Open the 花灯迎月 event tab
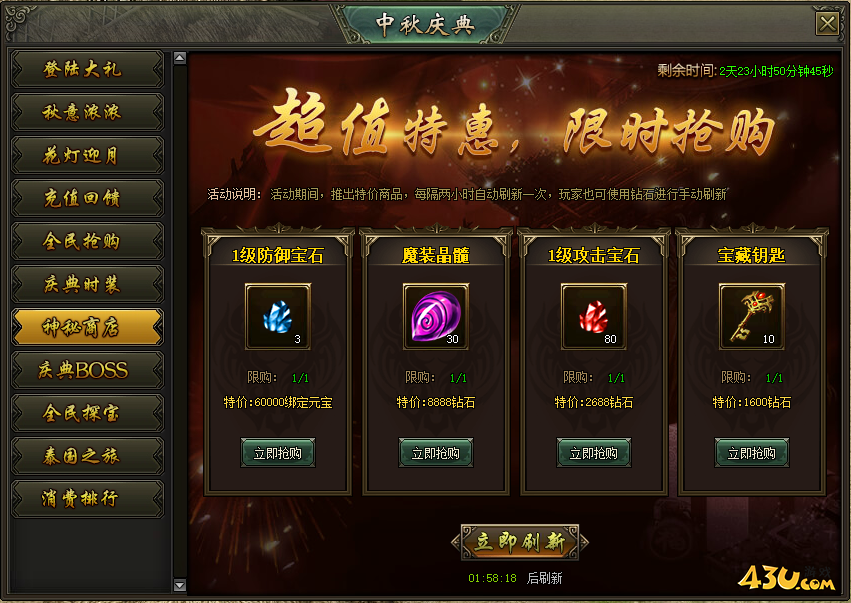This screenshot has height=603, width=851. pos(87,155)
